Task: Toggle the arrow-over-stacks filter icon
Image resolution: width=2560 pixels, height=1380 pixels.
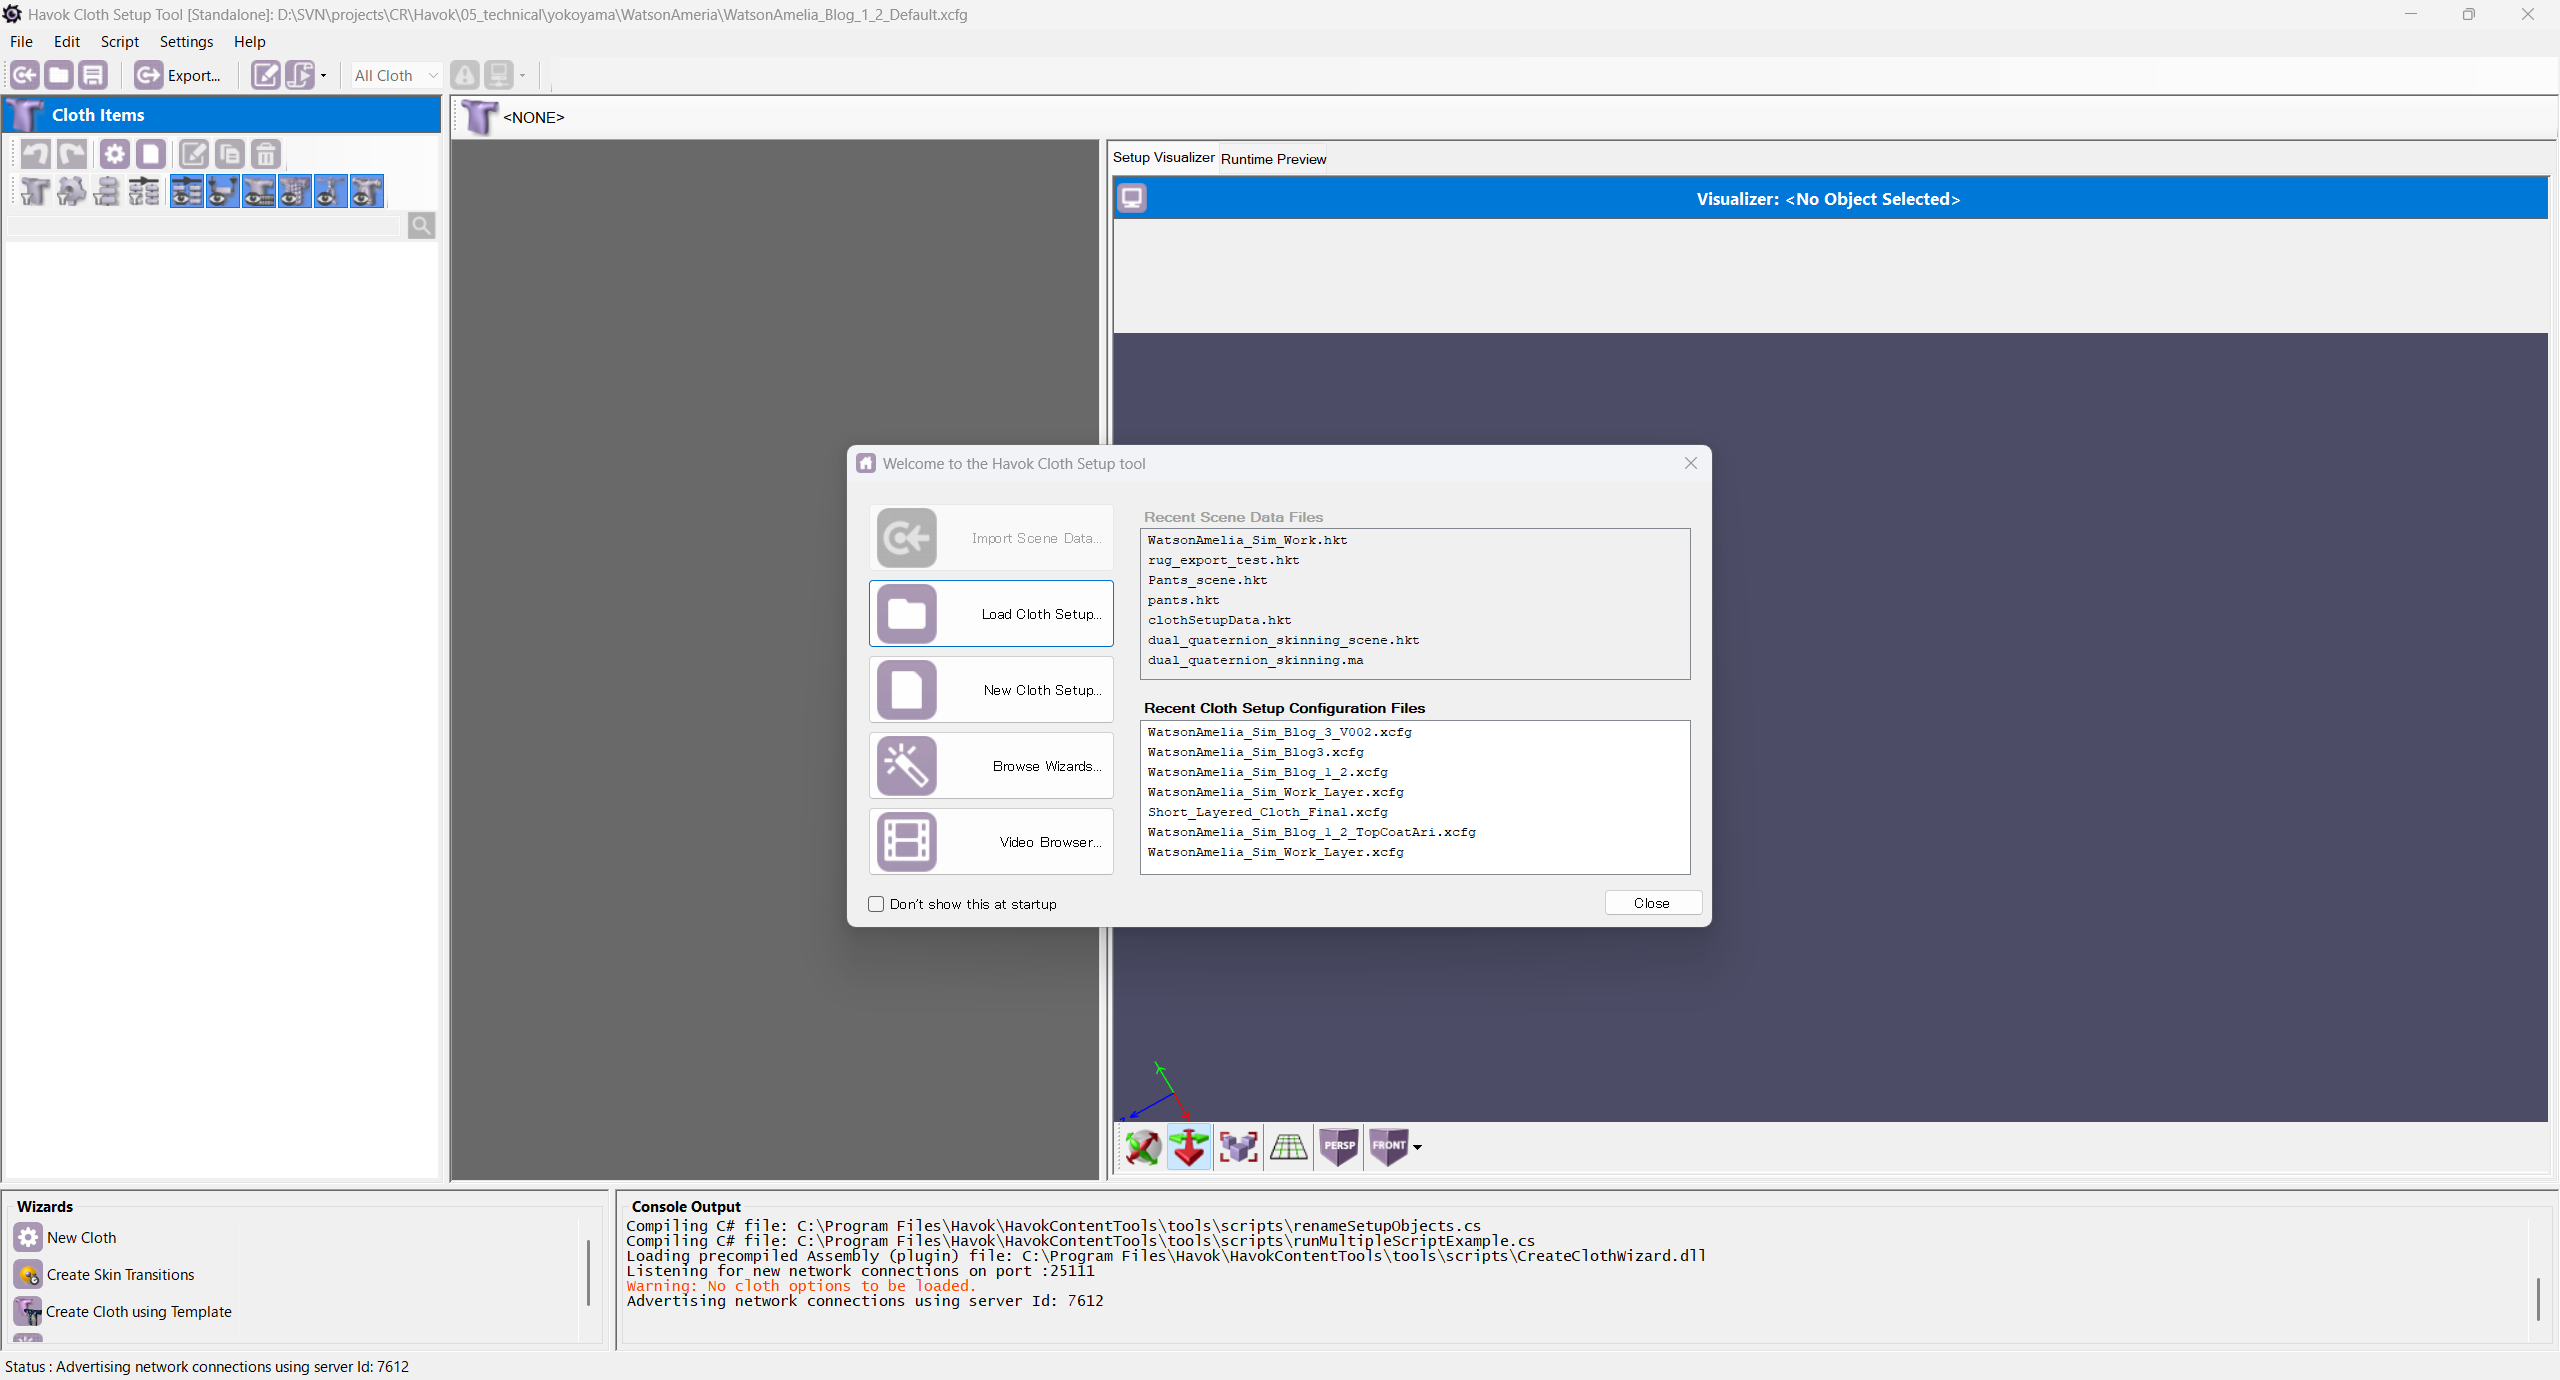Action: [x=144, y=191]
